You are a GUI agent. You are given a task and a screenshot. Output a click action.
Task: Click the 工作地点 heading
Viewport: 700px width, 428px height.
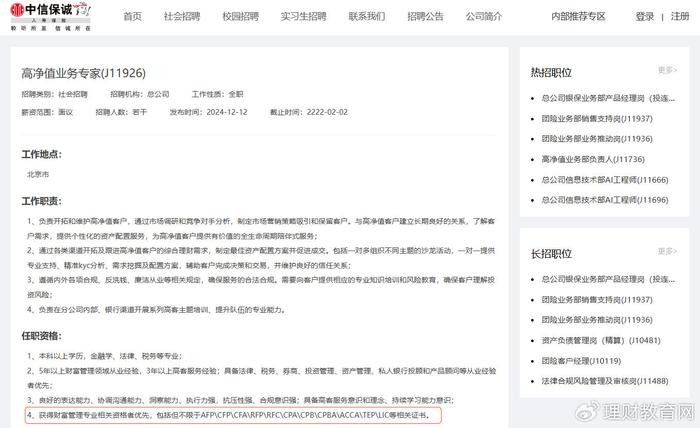[42, 154]
